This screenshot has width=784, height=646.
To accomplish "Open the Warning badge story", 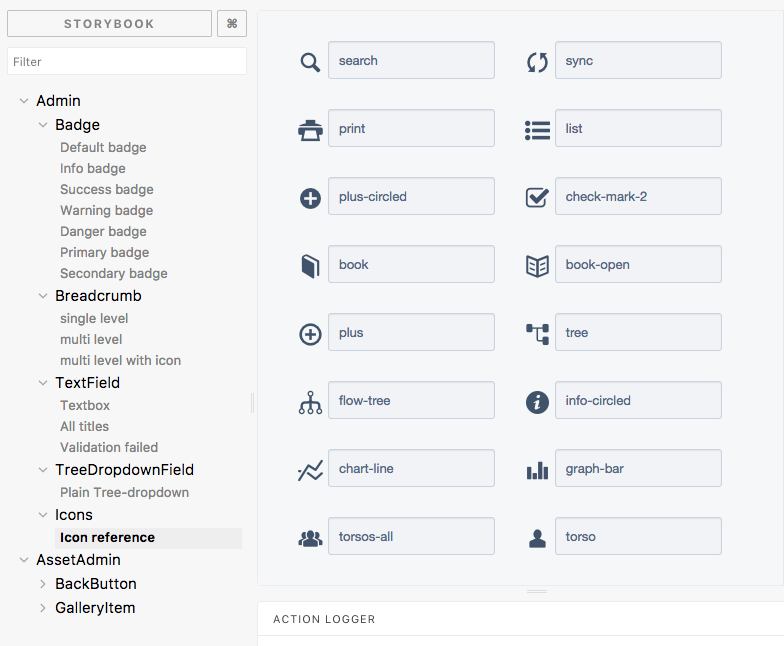I will pyautogui.click(x=106, y=211).
